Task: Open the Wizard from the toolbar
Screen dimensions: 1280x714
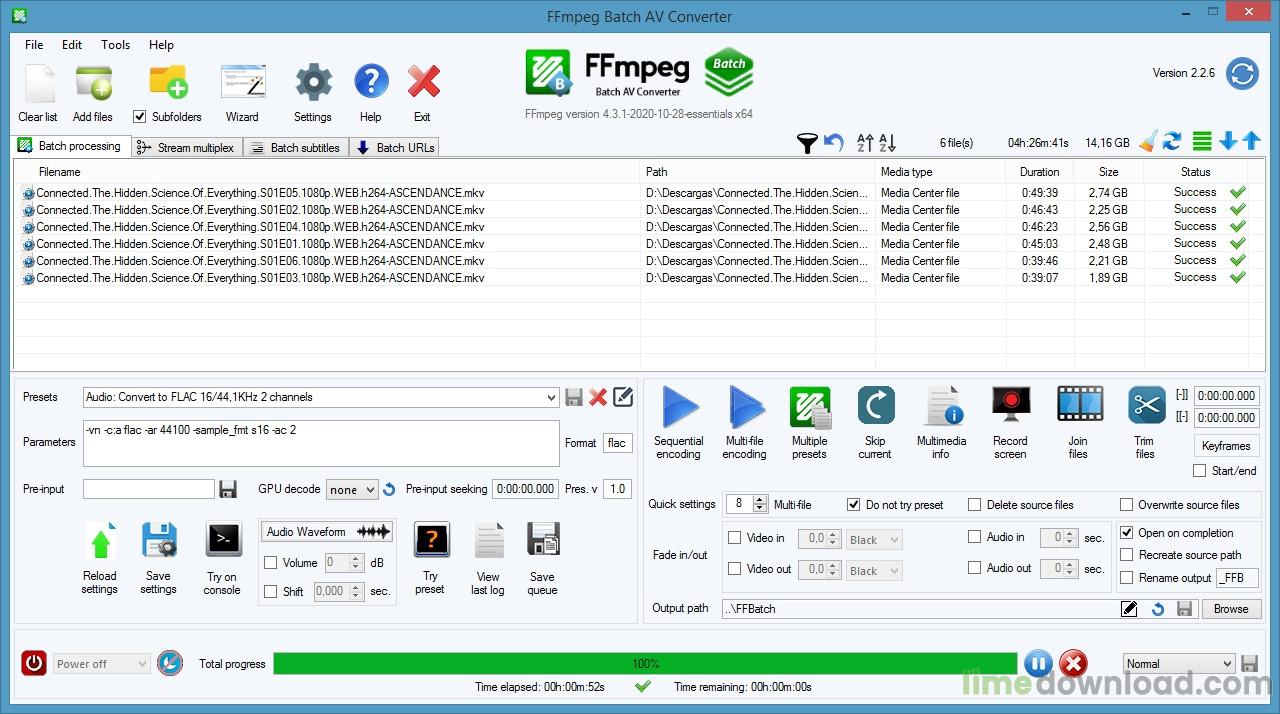Action: pyautogui.click(x=242, y=84)
